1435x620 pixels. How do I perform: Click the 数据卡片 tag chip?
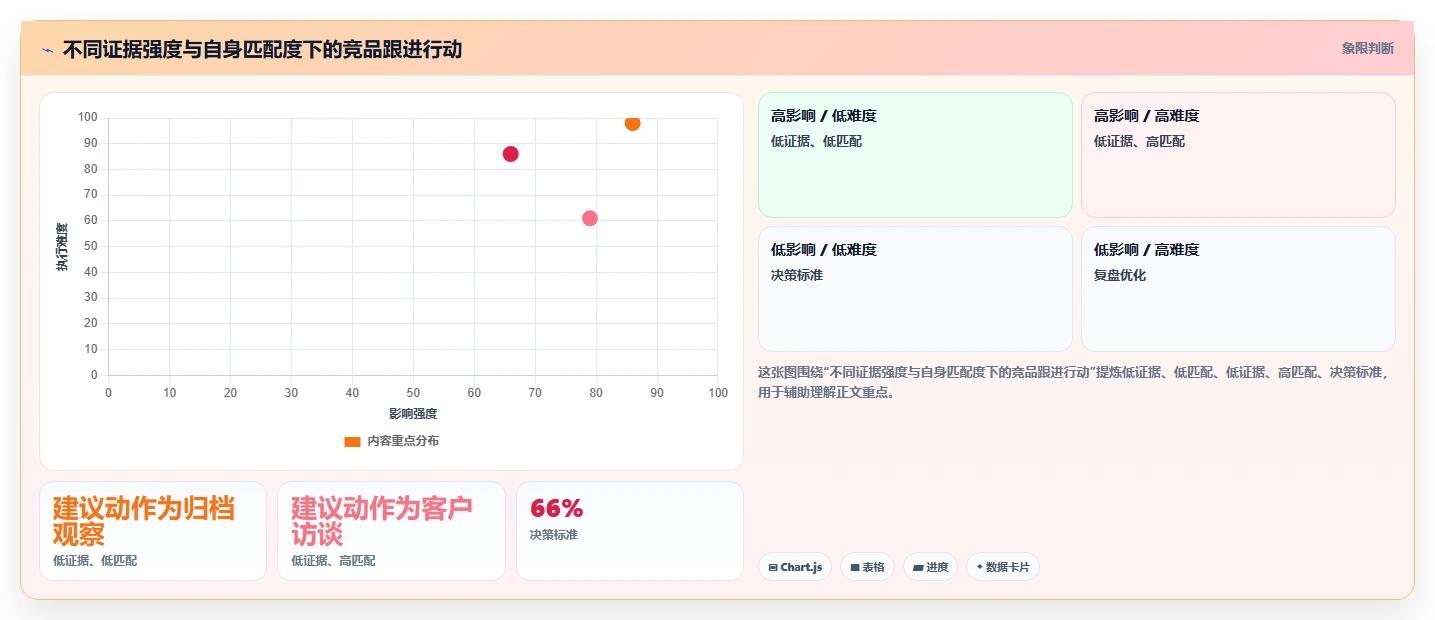coord(1003,567)
